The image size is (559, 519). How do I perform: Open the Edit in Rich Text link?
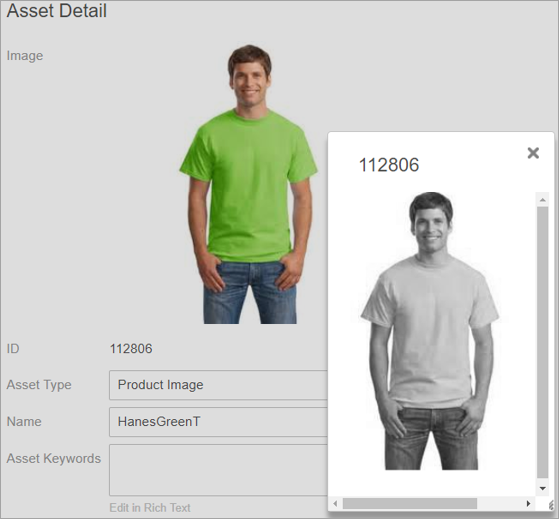click(150, 508)
